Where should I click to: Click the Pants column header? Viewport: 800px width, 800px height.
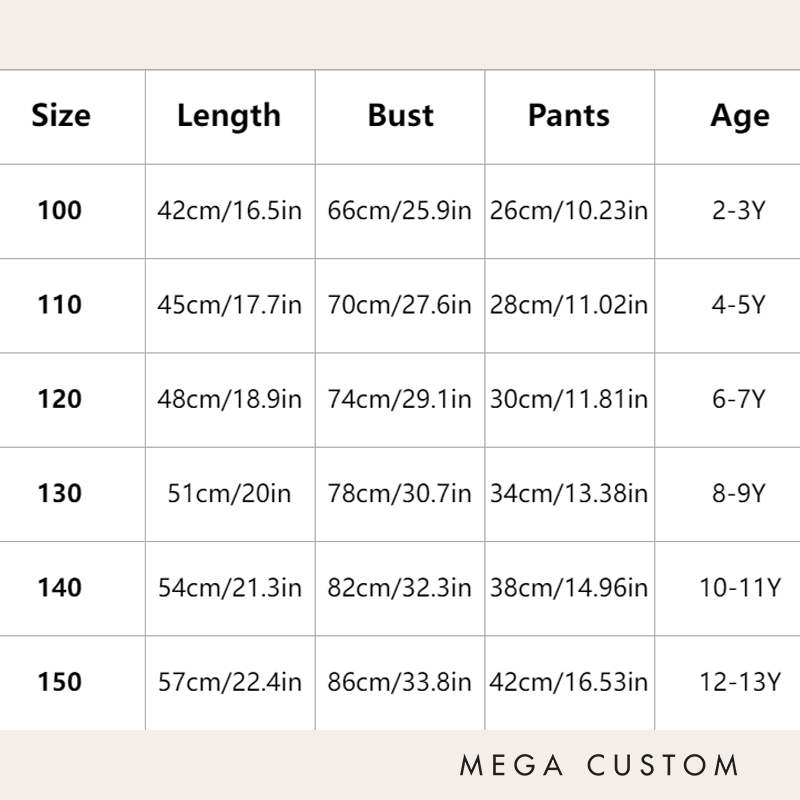point(569,116)
